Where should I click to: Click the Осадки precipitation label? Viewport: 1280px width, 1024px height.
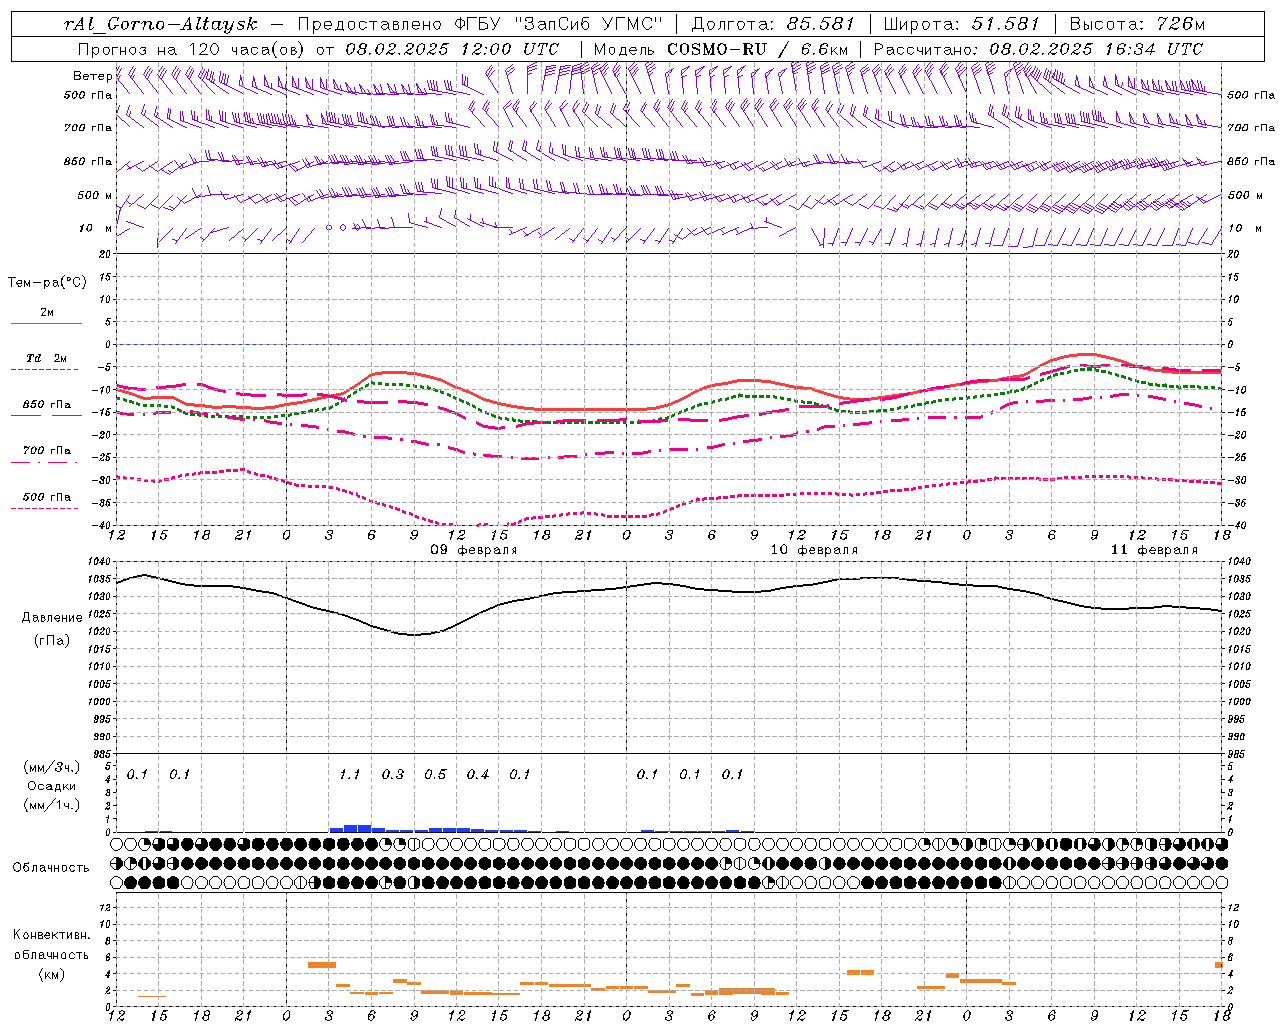tap(52, 786)
